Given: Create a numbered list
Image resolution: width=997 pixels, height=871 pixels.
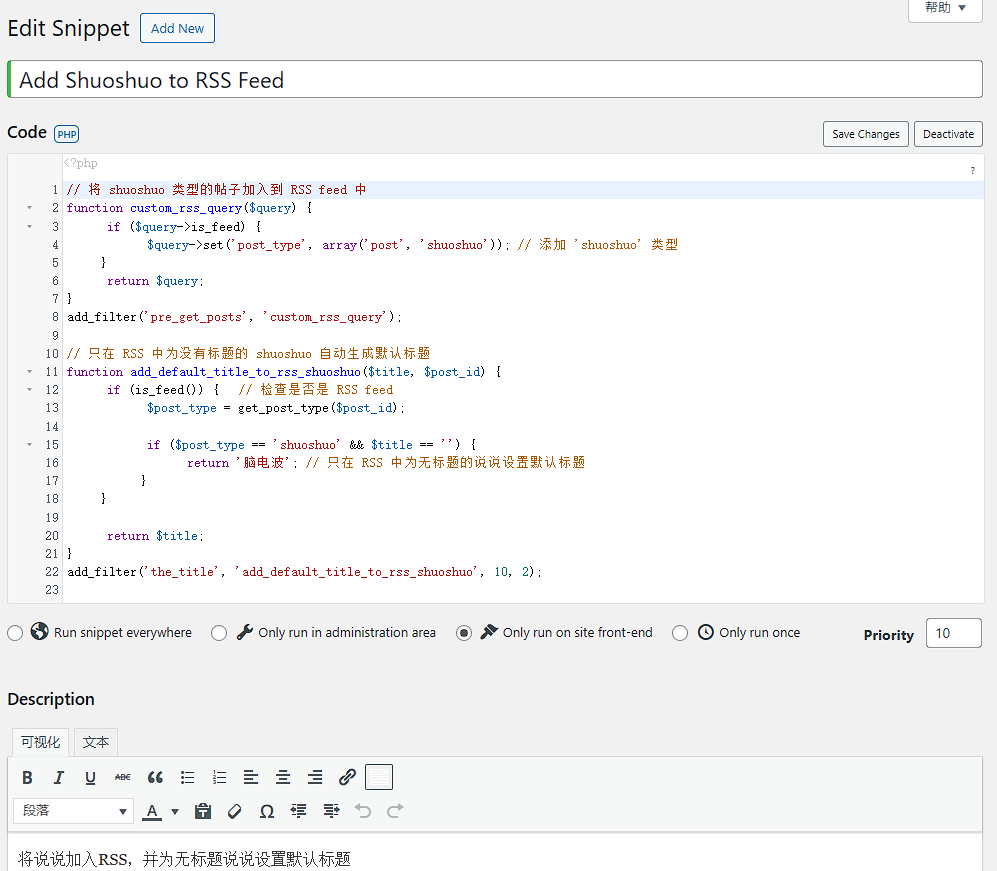Looking at the screenshot, I should [219, 777].
